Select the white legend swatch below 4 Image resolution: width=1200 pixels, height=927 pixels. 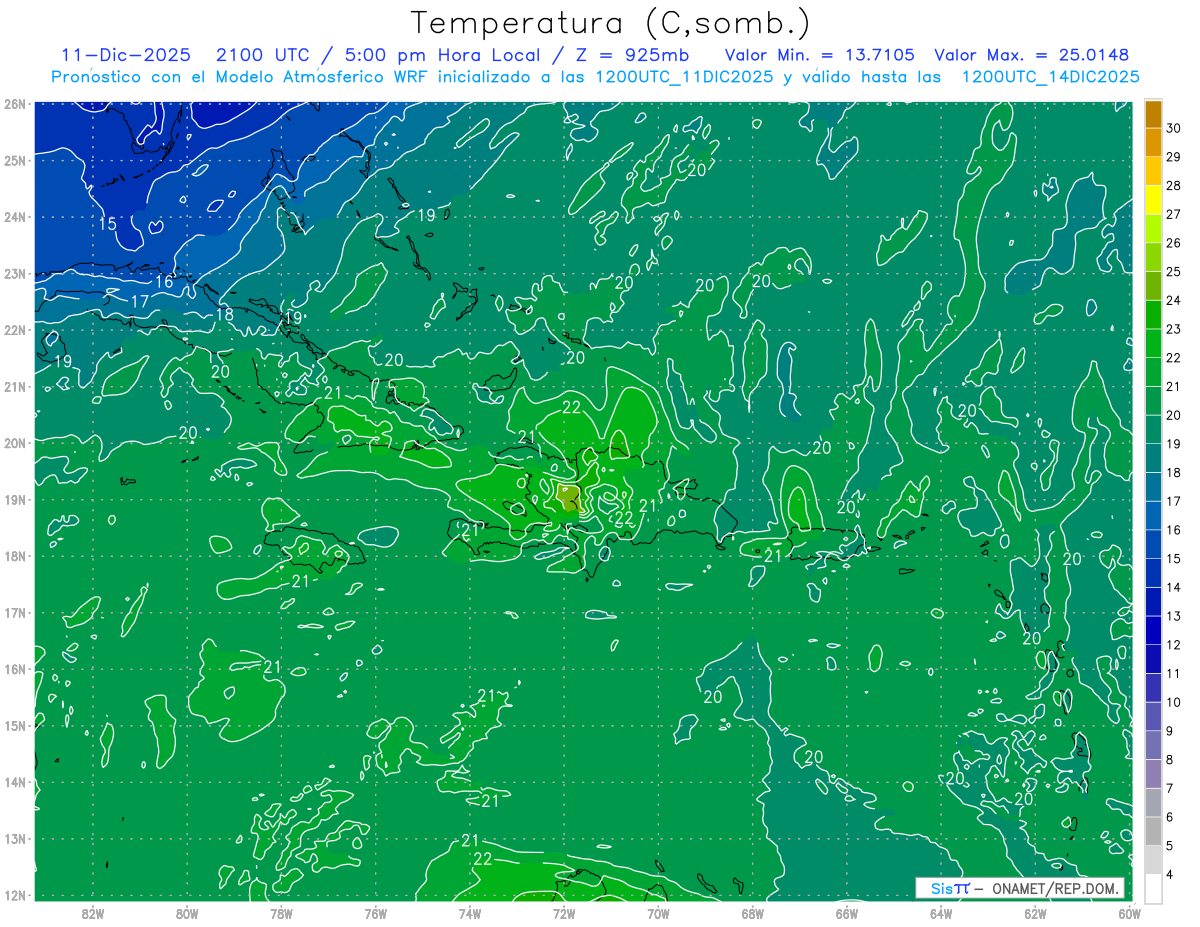pyautogui.click(x=1153, y=889)
